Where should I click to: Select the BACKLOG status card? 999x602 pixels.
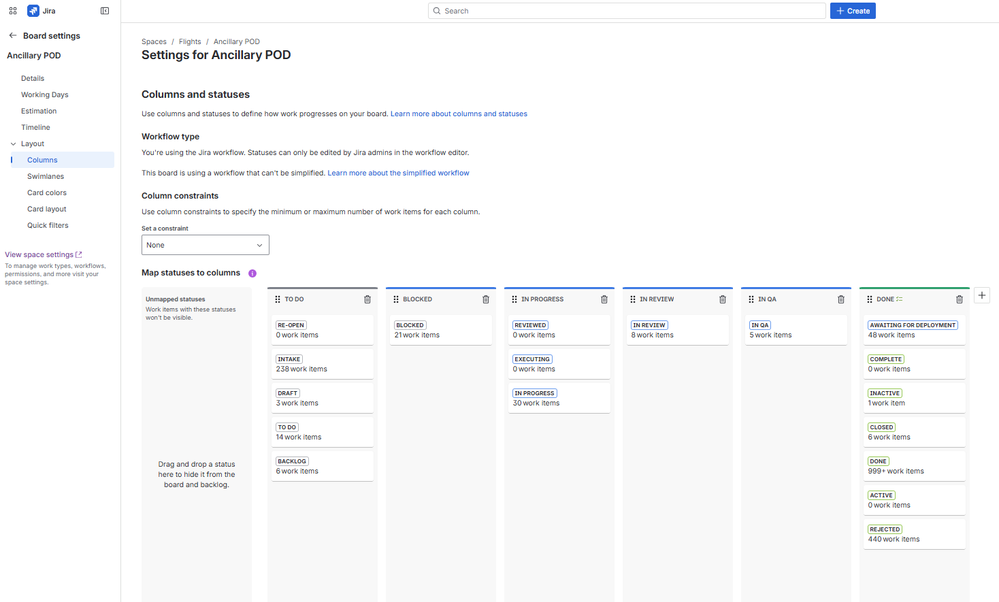[x=322, y=466]
